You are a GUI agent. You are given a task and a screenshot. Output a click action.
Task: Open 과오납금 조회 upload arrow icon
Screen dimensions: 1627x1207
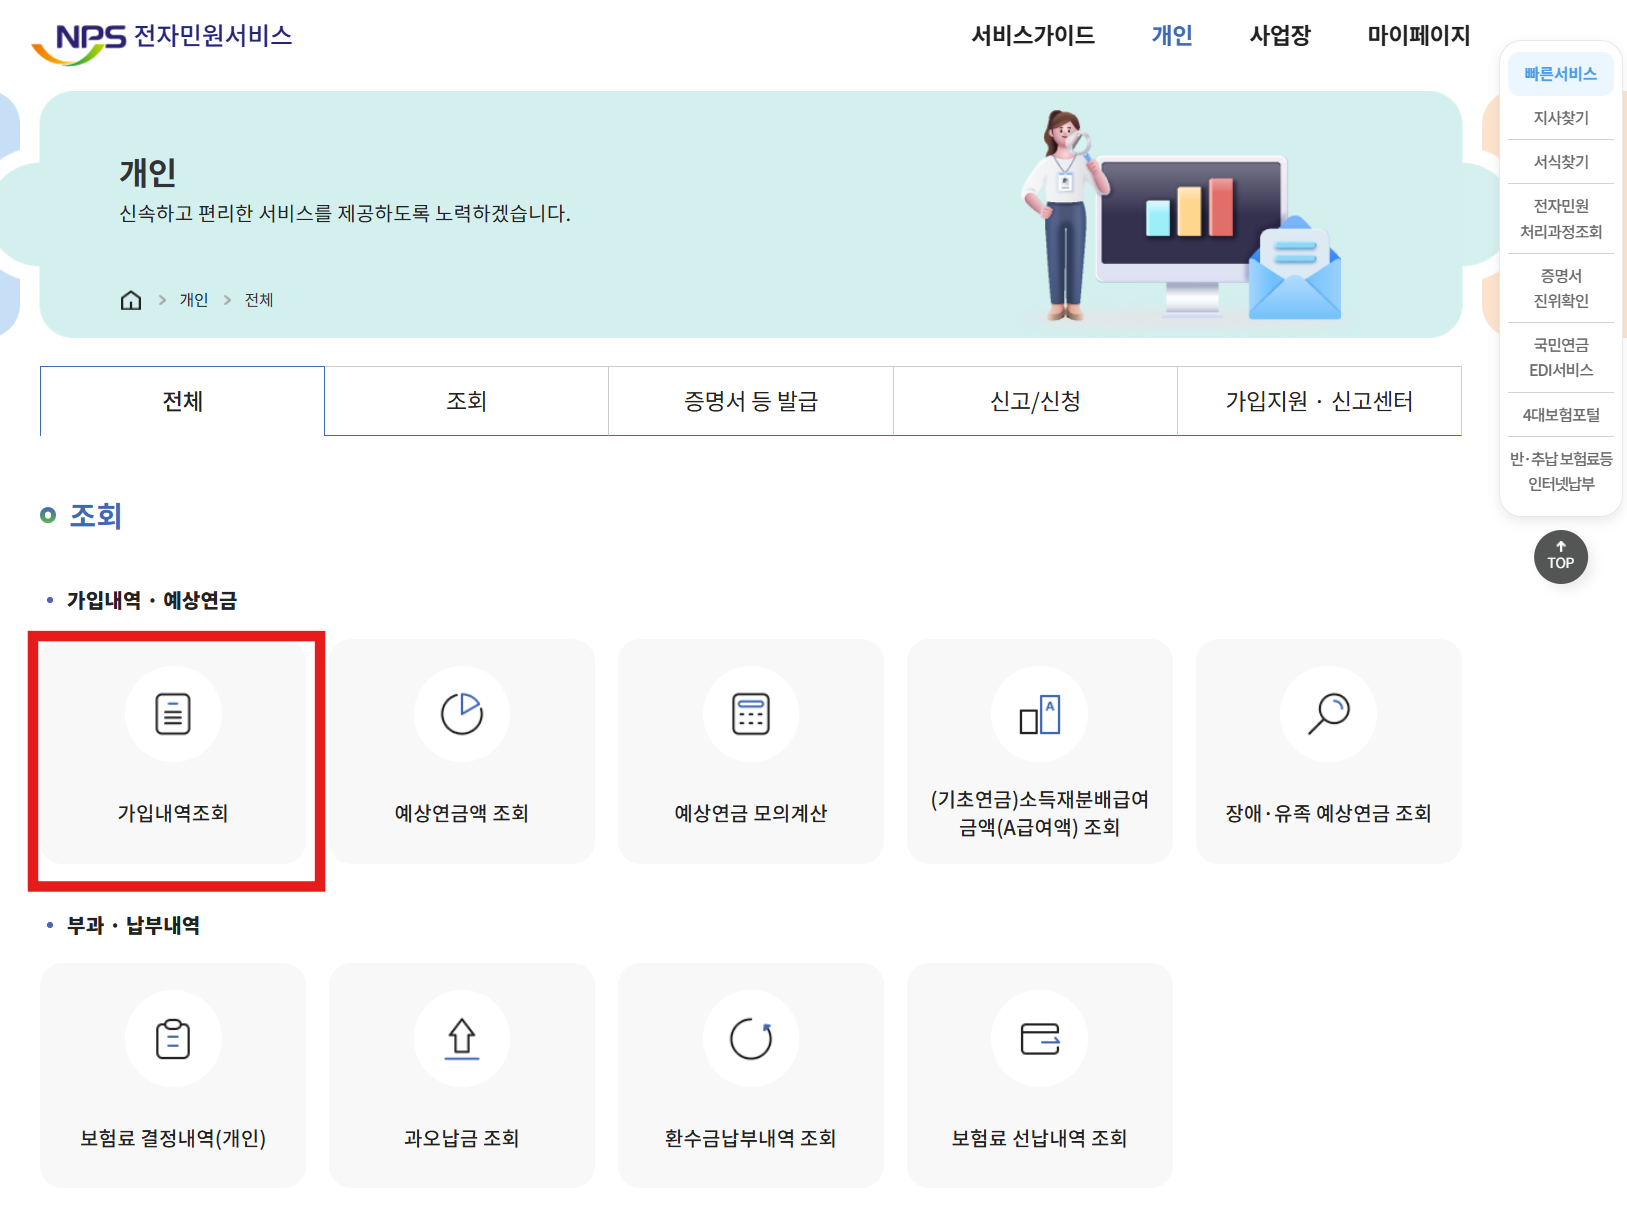[x=461, y=1038]
